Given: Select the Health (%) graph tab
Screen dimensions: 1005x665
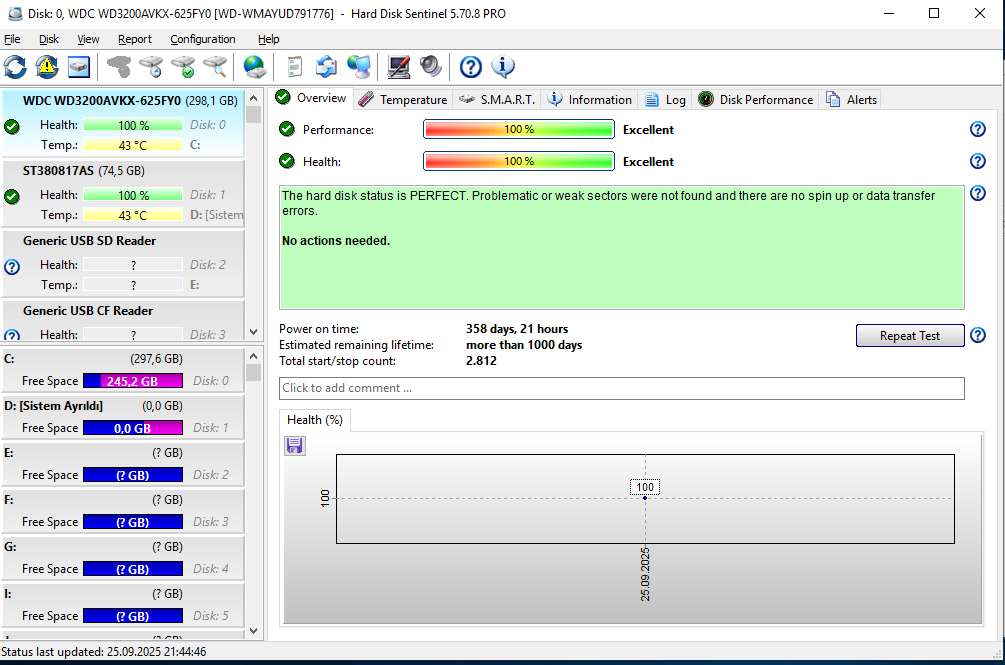Looking at the screenshot, I should 315,420.
